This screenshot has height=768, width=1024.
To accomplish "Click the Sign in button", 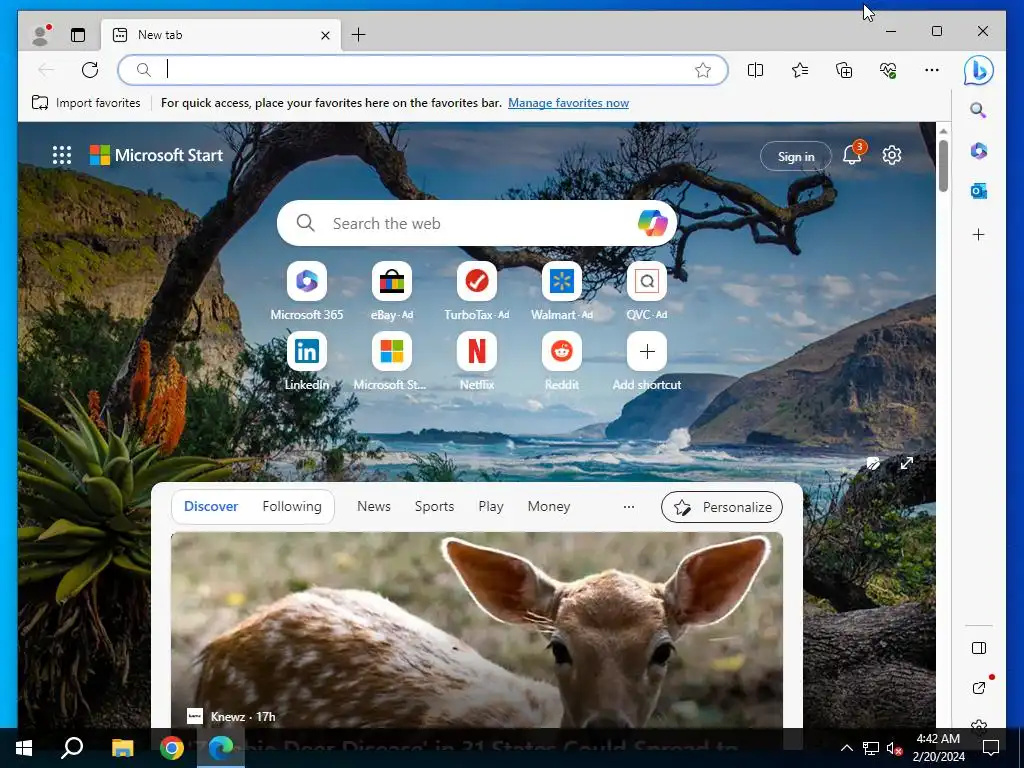I will point(795,157).
